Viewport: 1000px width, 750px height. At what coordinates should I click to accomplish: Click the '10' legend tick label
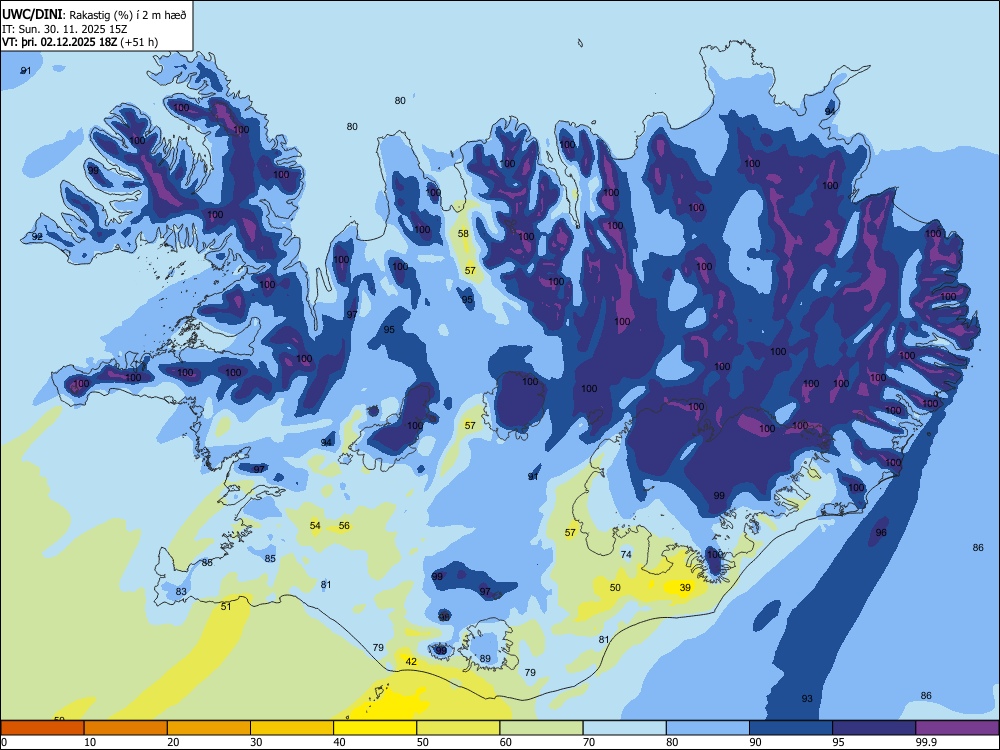coord(90,742)
